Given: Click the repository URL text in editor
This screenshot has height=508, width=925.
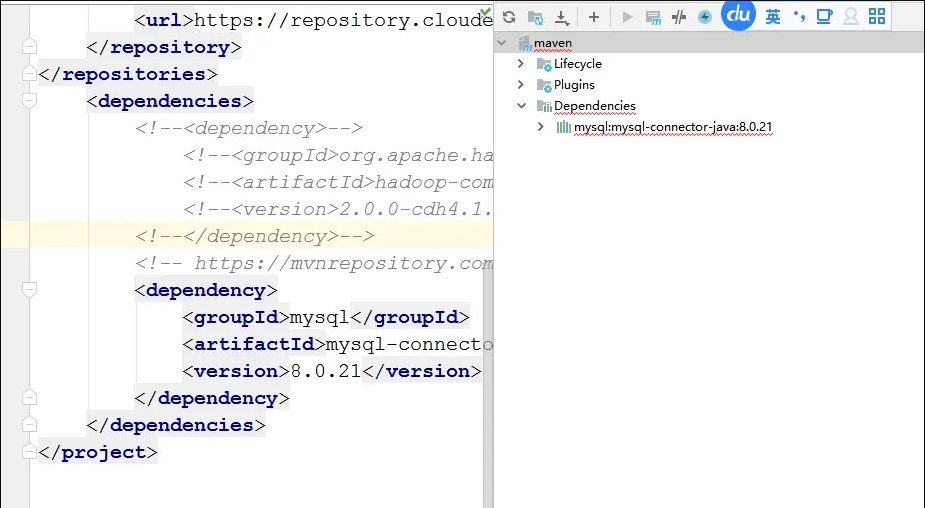Looking at the screenshot, I should (343, 20).
